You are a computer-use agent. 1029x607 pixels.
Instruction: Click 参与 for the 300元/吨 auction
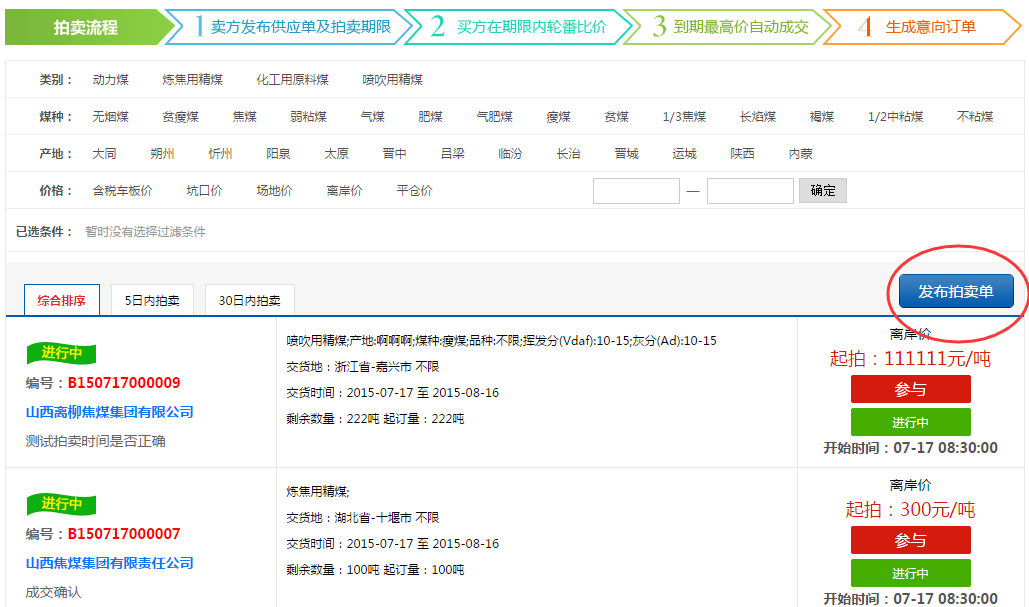[910, 540]
